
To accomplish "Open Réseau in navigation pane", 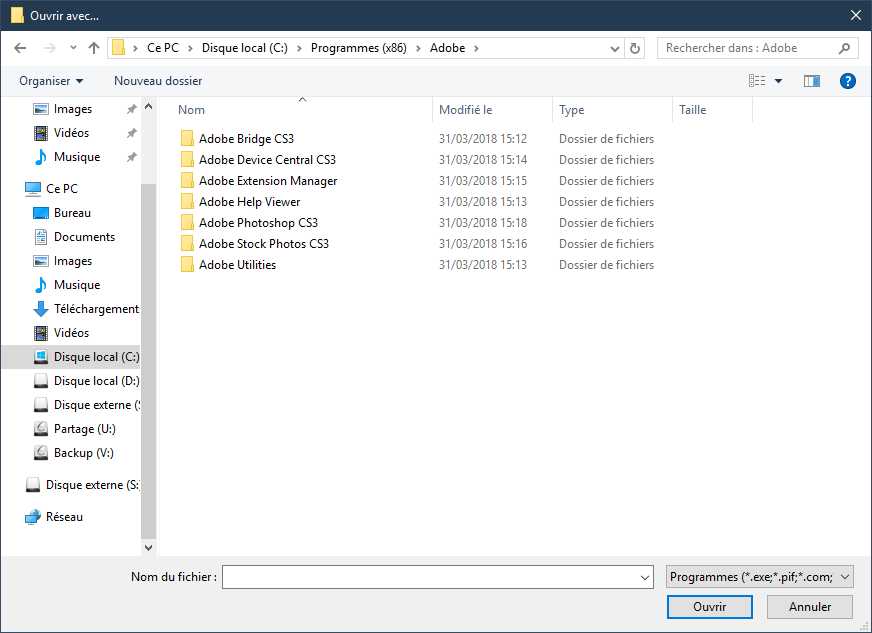I will point(64,517).
